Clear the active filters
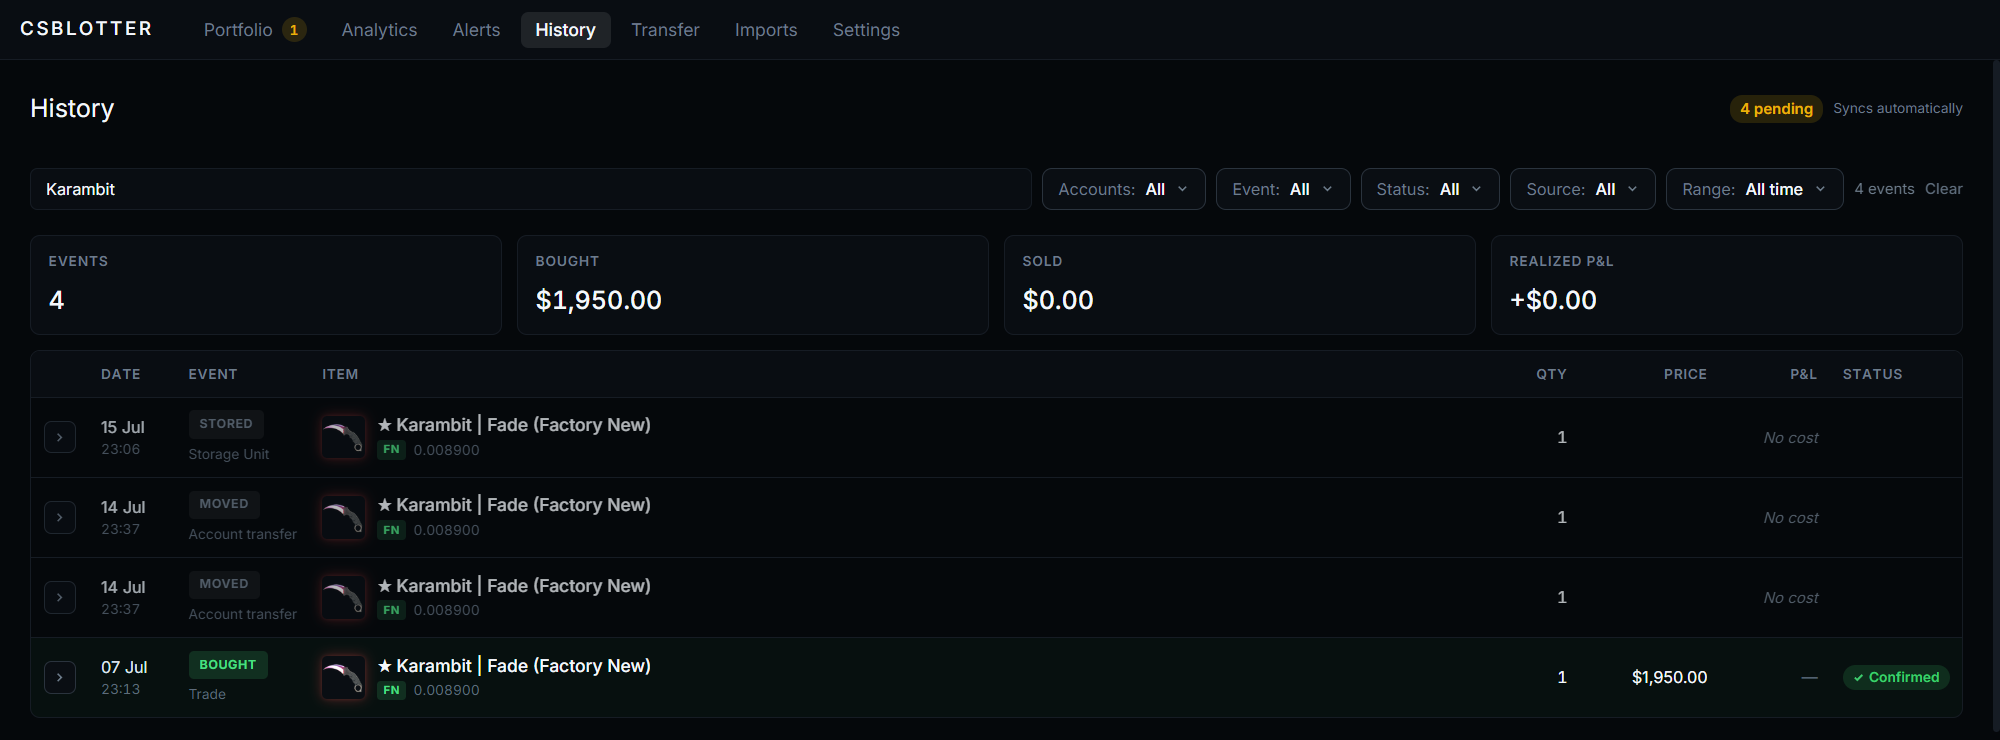 pyautogui.click(x=1943, y=189)
